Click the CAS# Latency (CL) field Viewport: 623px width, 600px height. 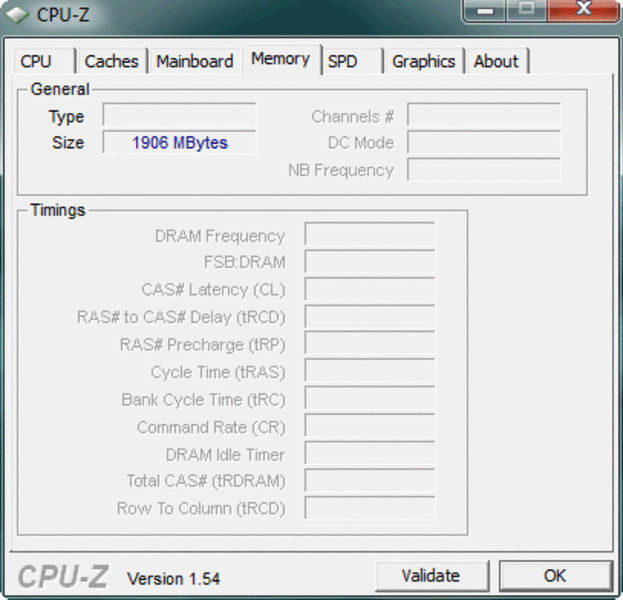369,290
